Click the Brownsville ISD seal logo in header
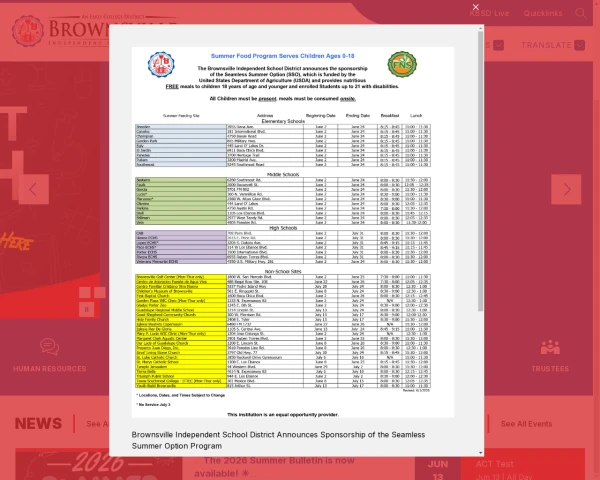This screenshot has width=600, height=480. 27,31
